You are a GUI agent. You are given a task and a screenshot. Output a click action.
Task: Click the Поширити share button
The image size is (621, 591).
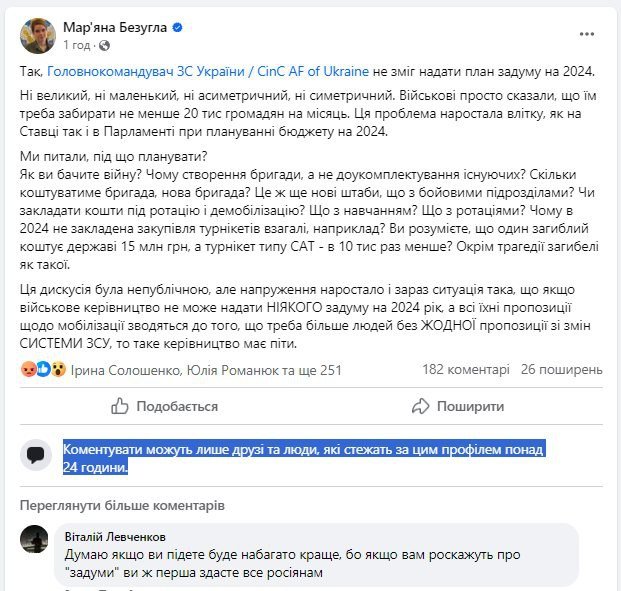(x=458, y=406)
